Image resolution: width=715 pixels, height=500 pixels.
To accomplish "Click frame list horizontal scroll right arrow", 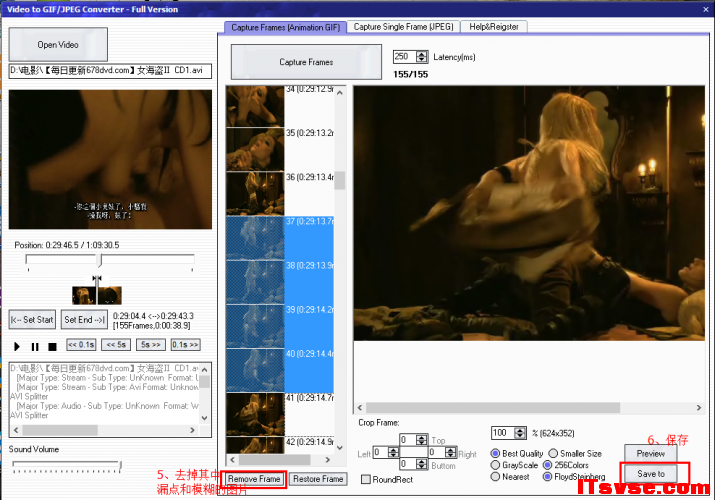I will click(x=327, y=459).
